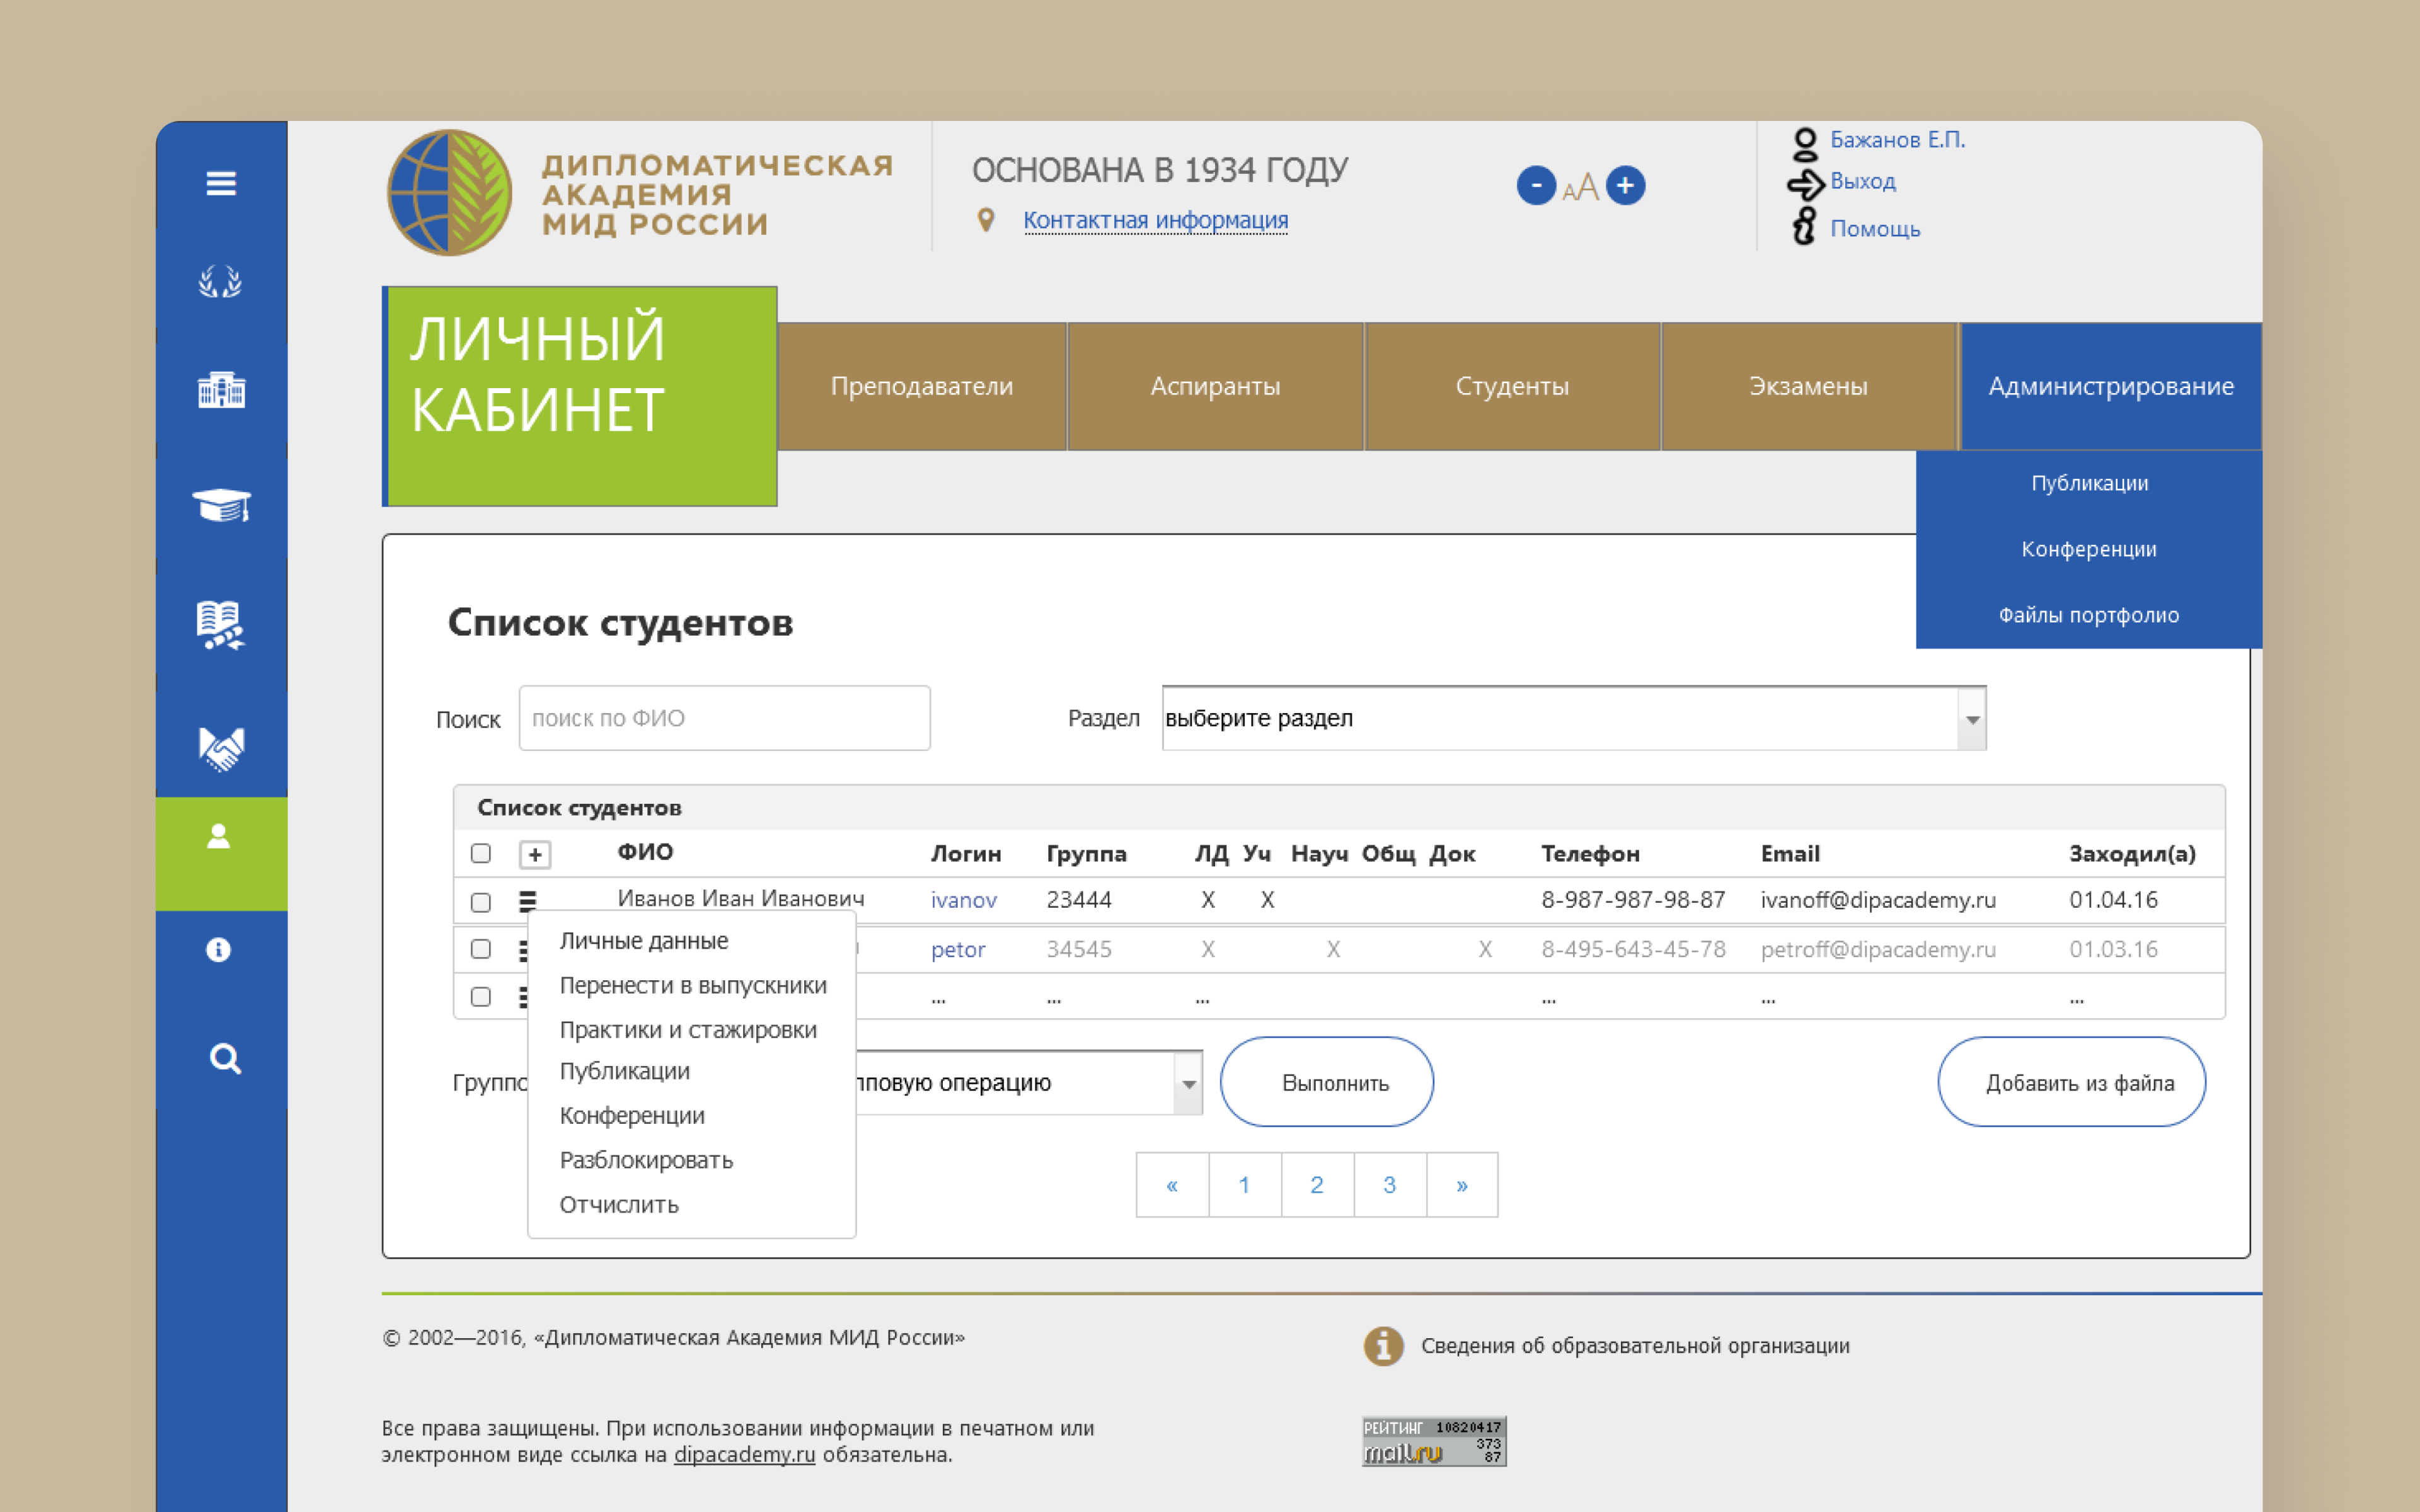Click the building icon in the sidebar
Screen dimensions: 2420x1512
[x=222, y=392]
